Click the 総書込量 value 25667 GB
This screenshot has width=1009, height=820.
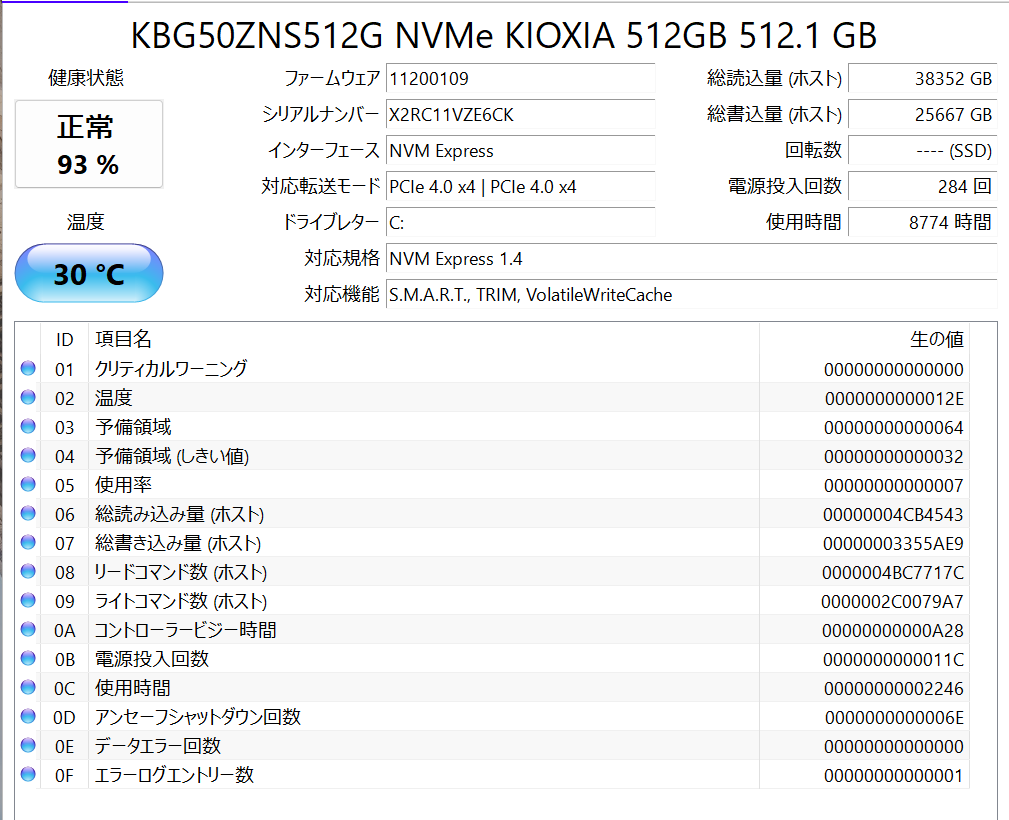(x=922, y=115)
